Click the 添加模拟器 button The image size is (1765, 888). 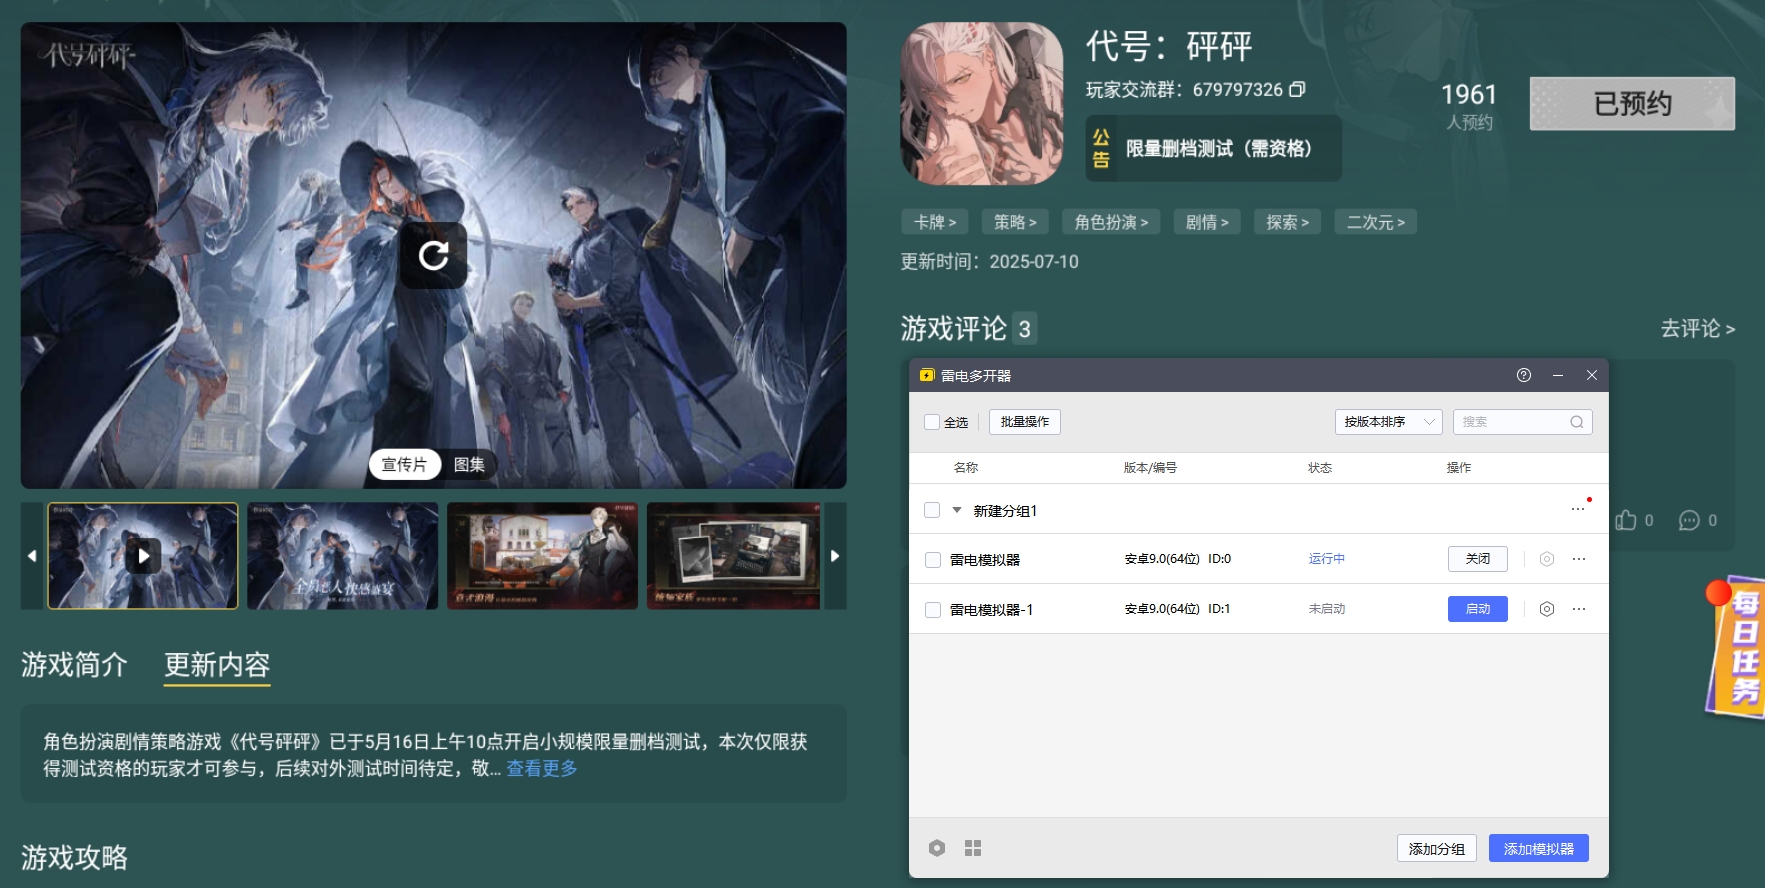(x=1539, y=848)
